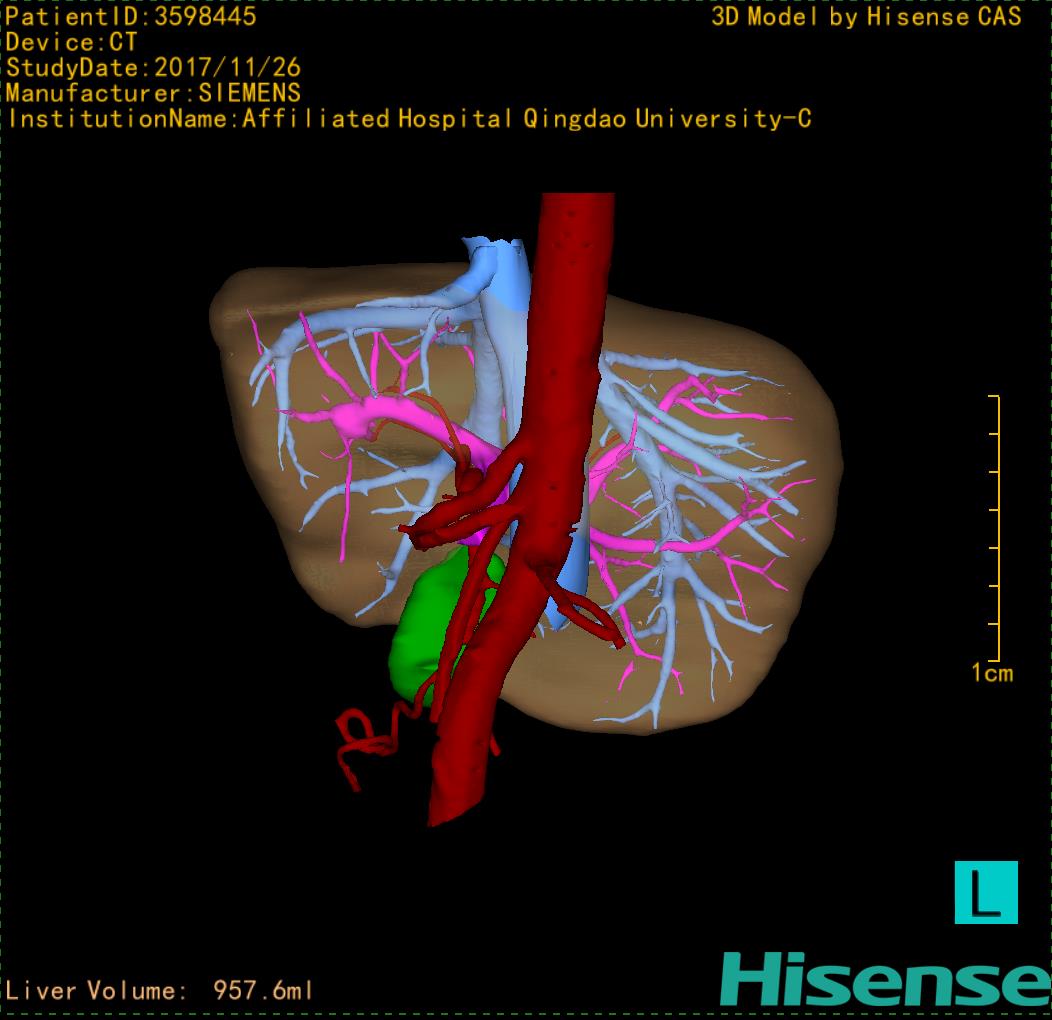The width and height of the screenshot is (1052, 1020).
Task: Click the Liver Volume 957.6ml readout
Action: click(159, 990)
